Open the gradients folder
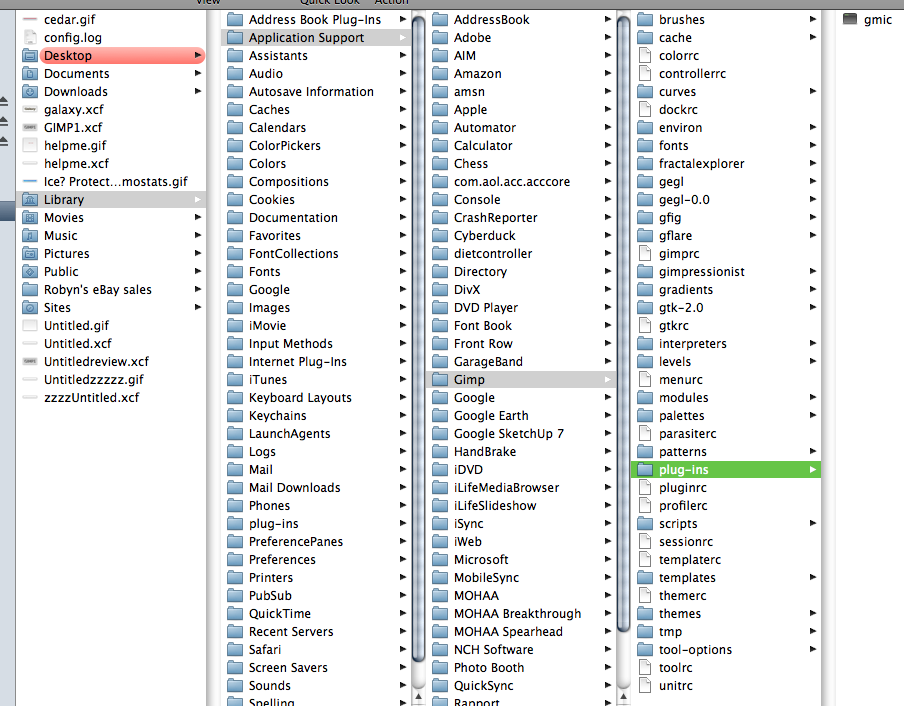 click(726, 290)
